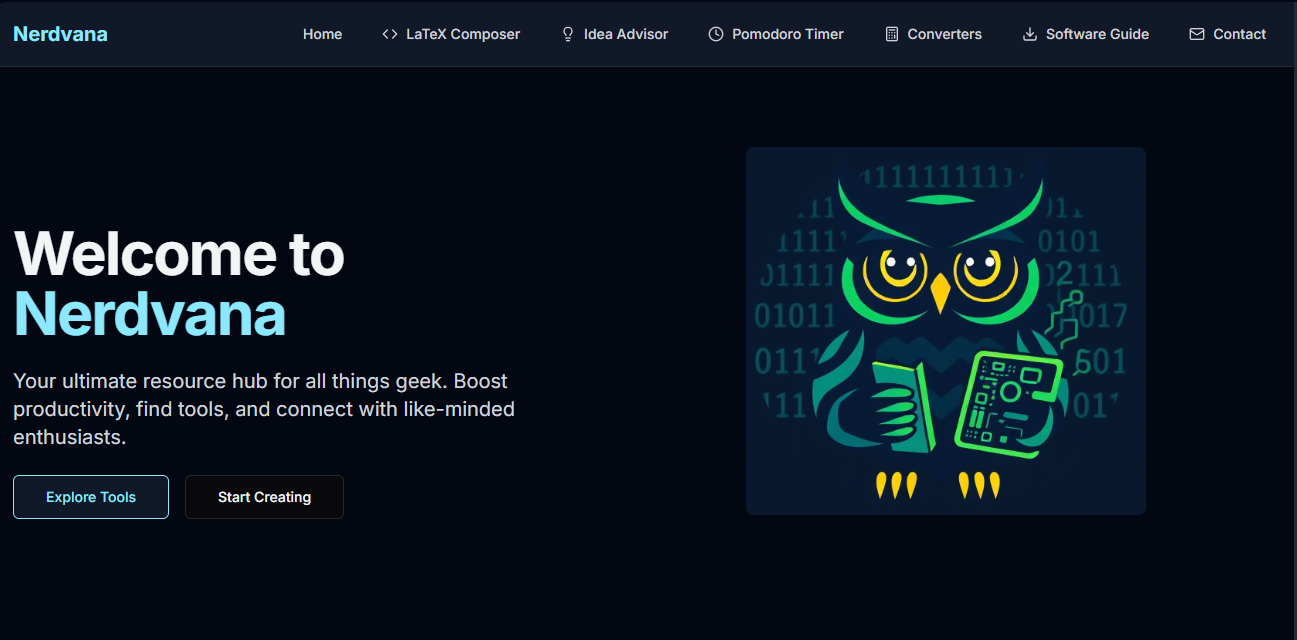
Task: Select the Idea Advisor label in navigation
Action: 626,34
